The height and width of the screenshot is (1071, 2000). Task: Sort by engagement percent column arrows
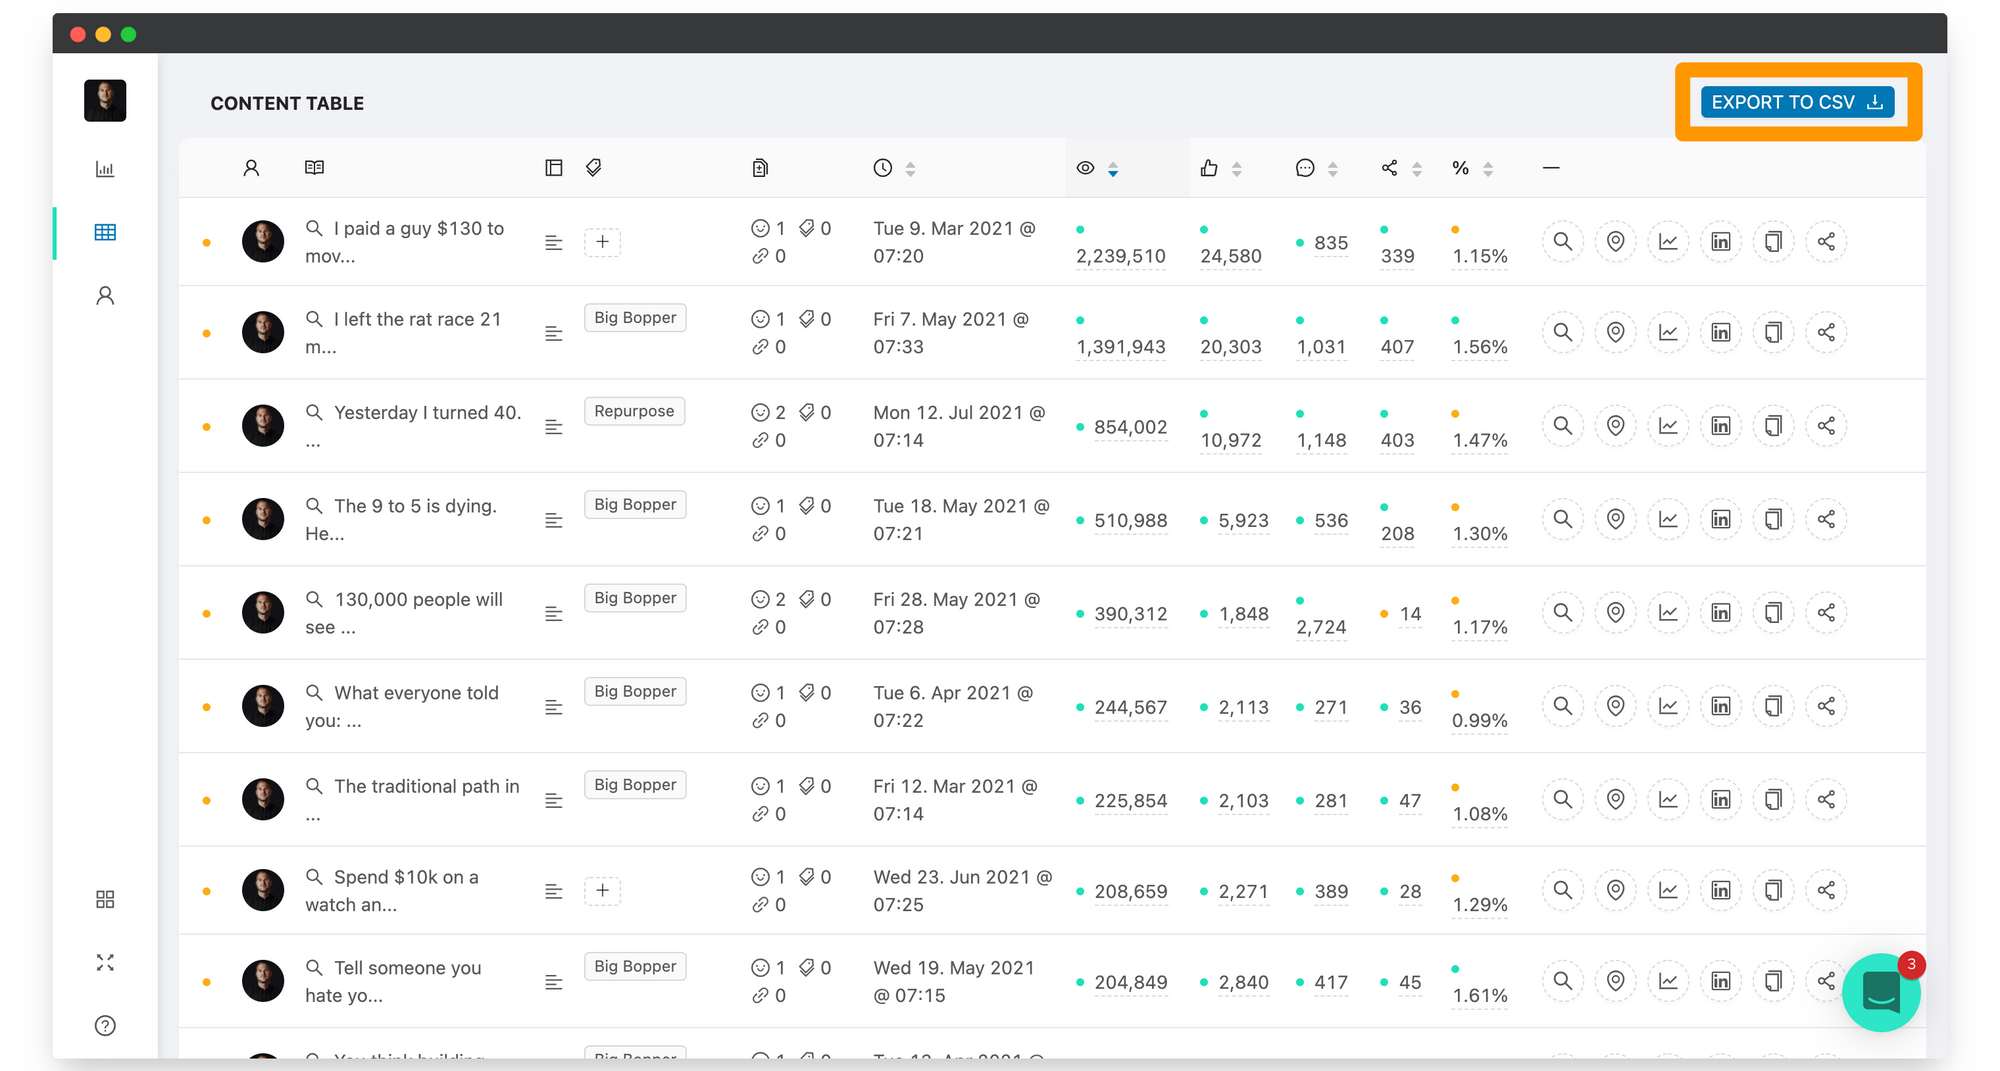[1488, 169]
